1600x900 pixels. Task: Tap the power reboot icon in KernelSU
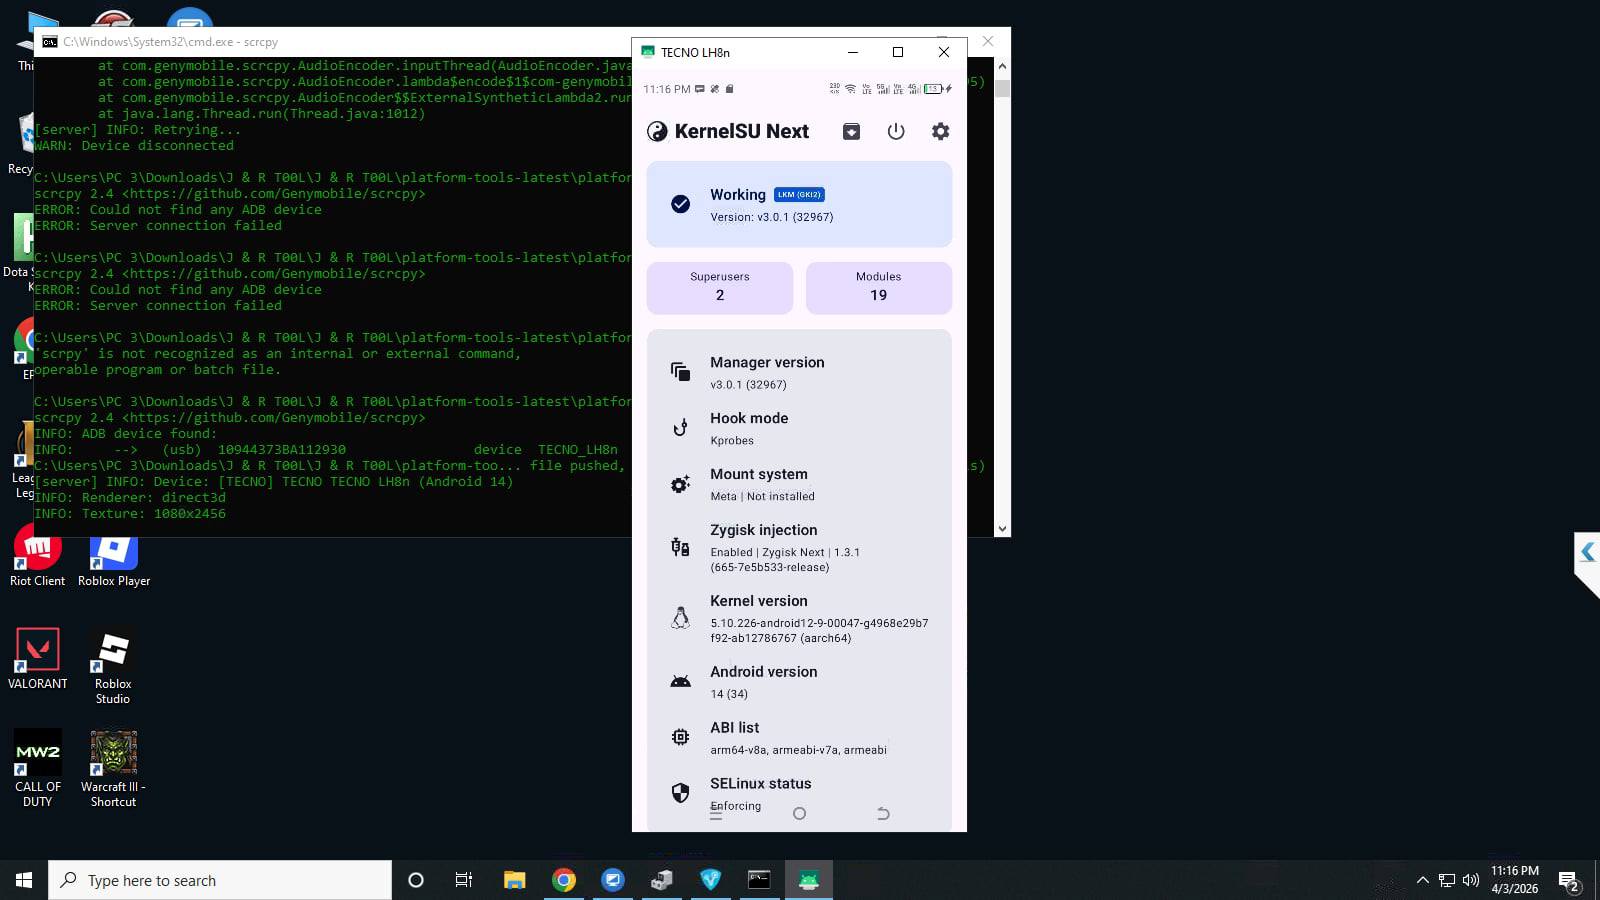point(896,131)
